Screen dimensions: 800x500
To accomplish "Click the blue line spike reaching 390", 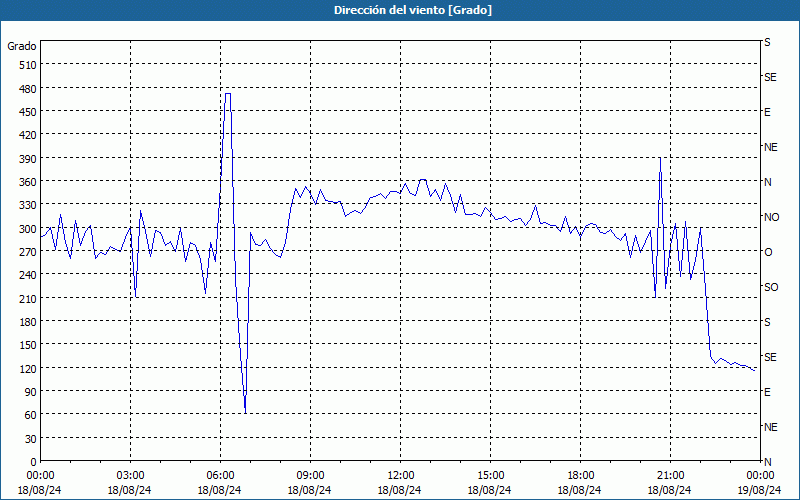I will click(660, 159).
